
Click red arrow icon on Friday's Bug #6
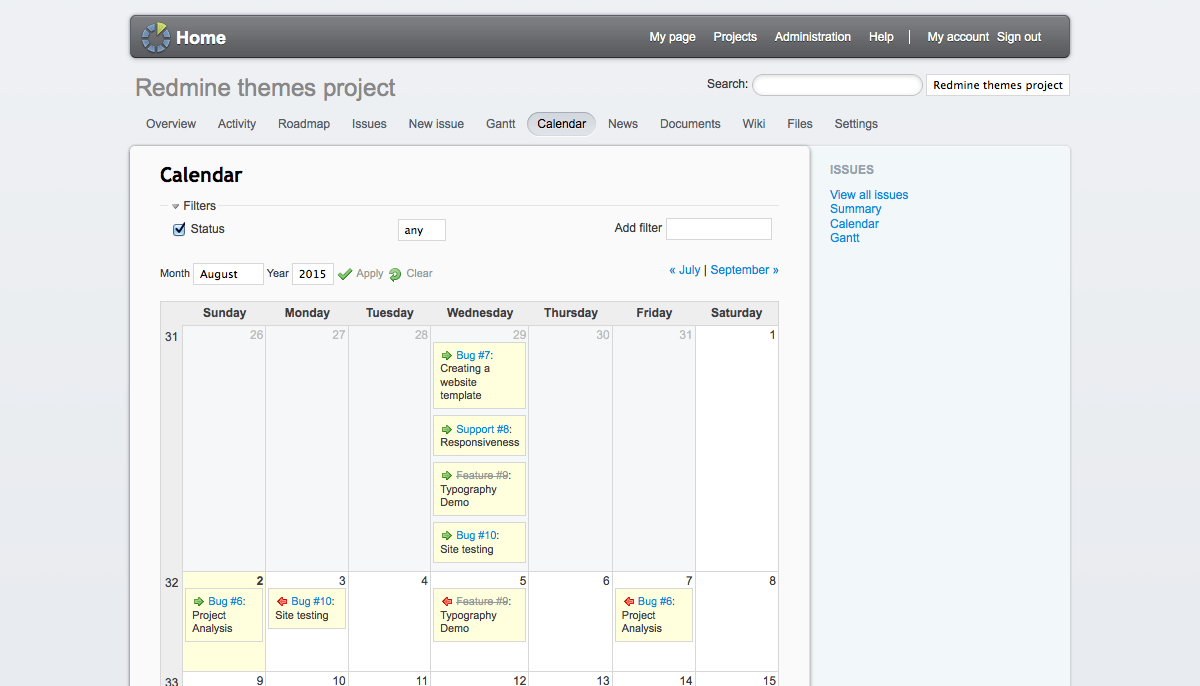[x=629, y=601]
